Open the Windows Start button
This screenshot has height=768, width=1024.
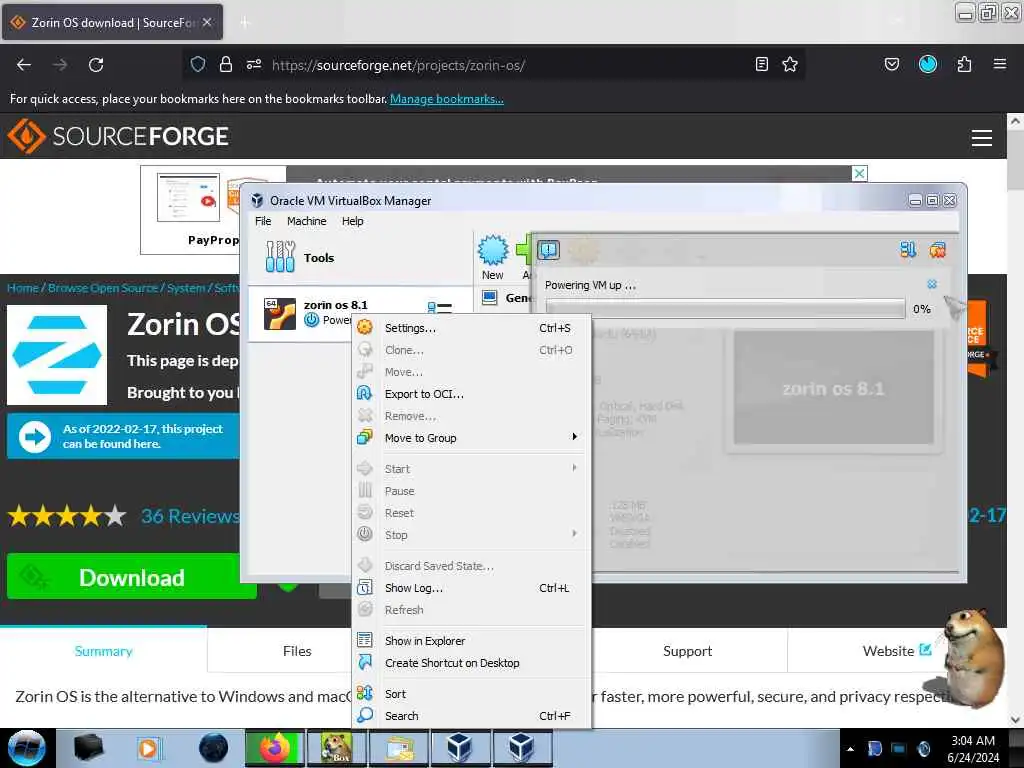tap(26, 748)
